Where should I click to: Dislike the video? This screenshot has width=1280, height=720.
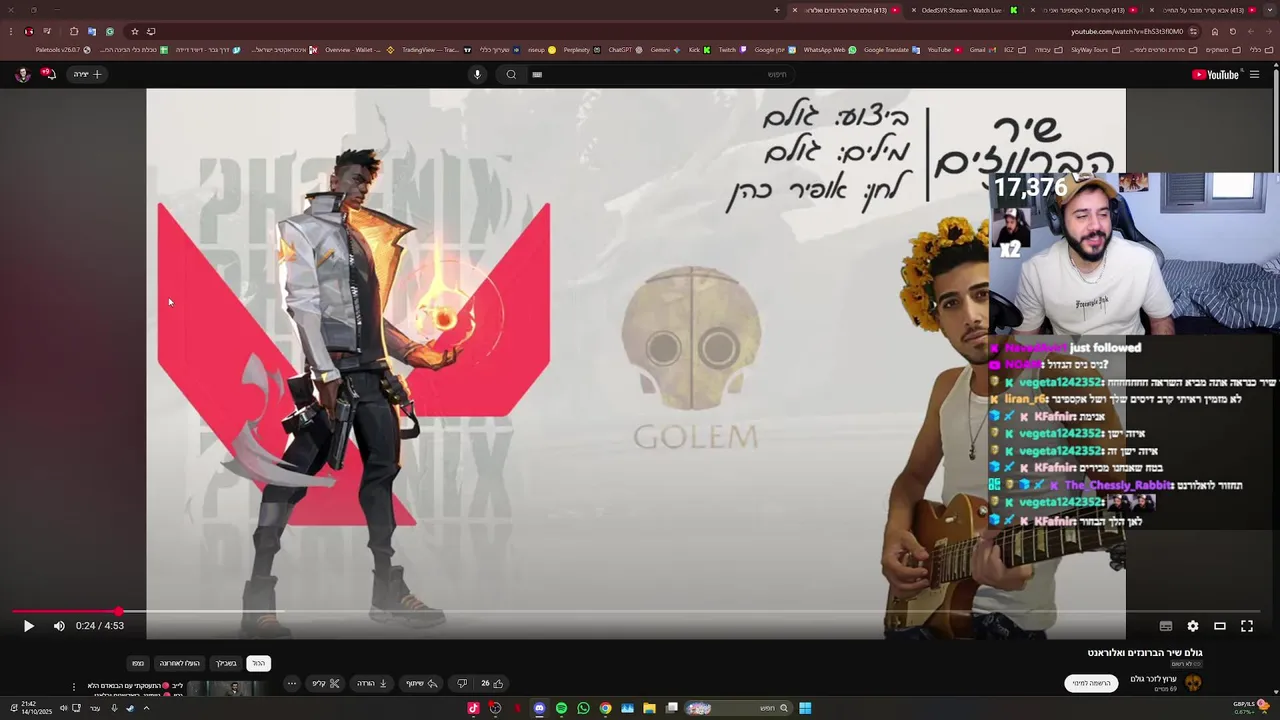click(x=462, y=684)
